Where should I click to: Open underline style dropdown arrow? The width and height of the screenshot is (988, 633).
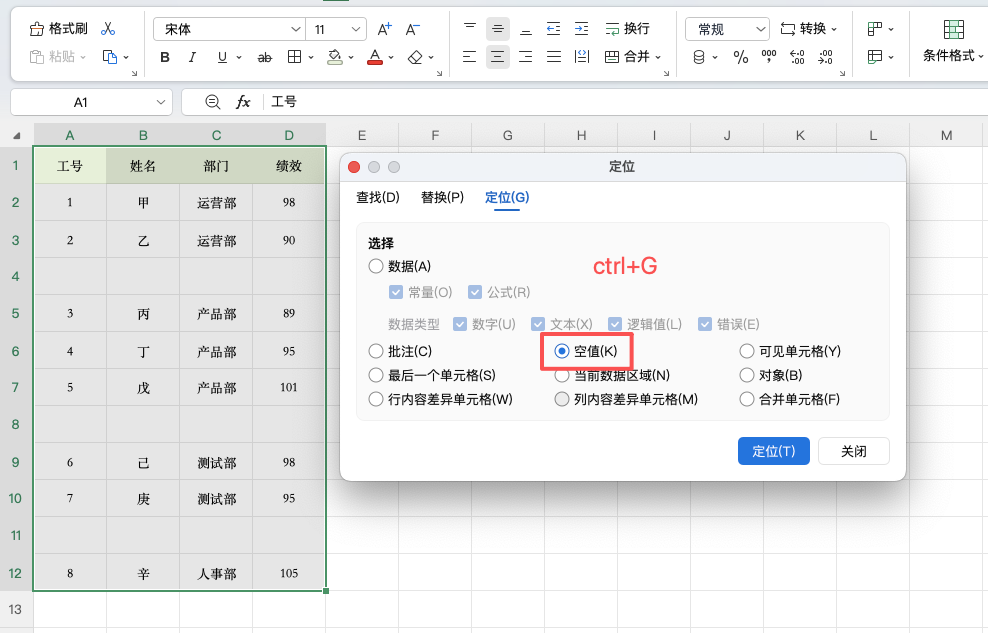coord(239,57)
